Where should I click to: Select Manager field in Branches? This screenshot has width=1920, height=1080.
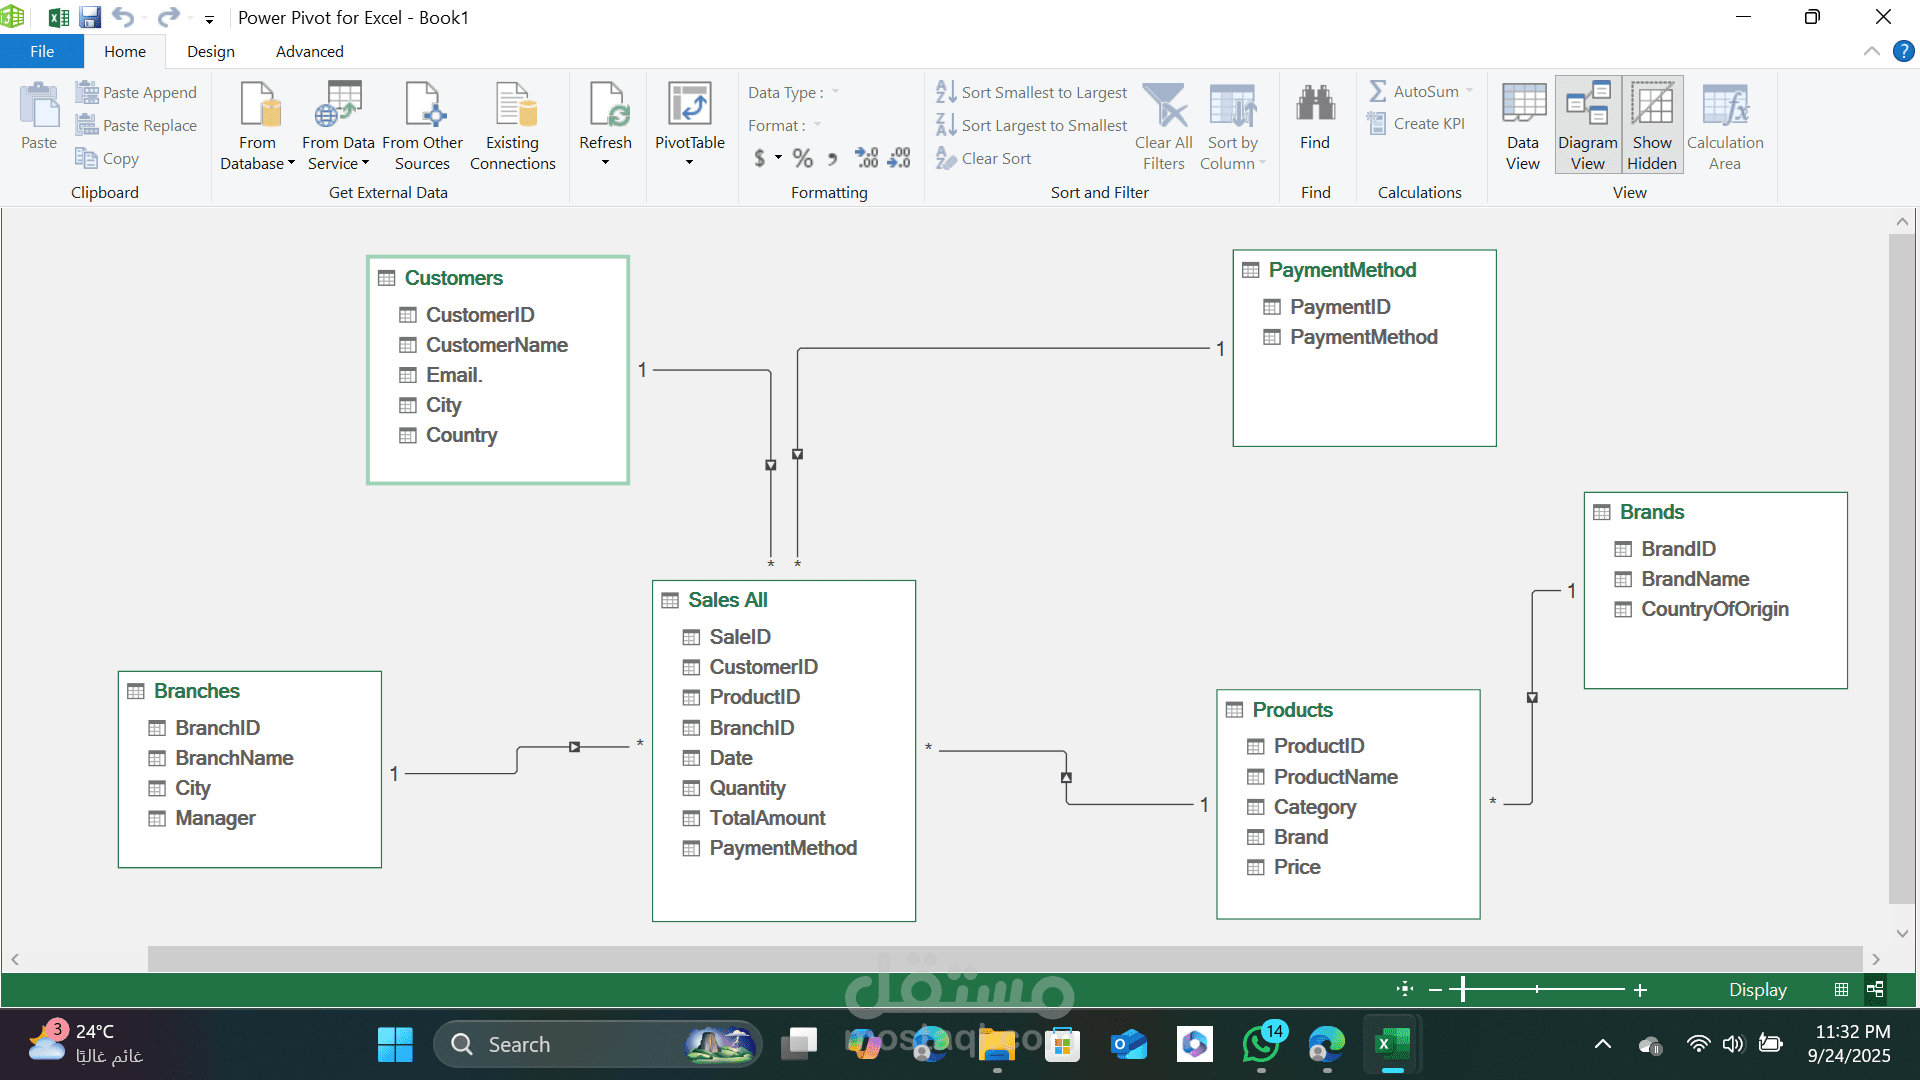coord(215,818)
